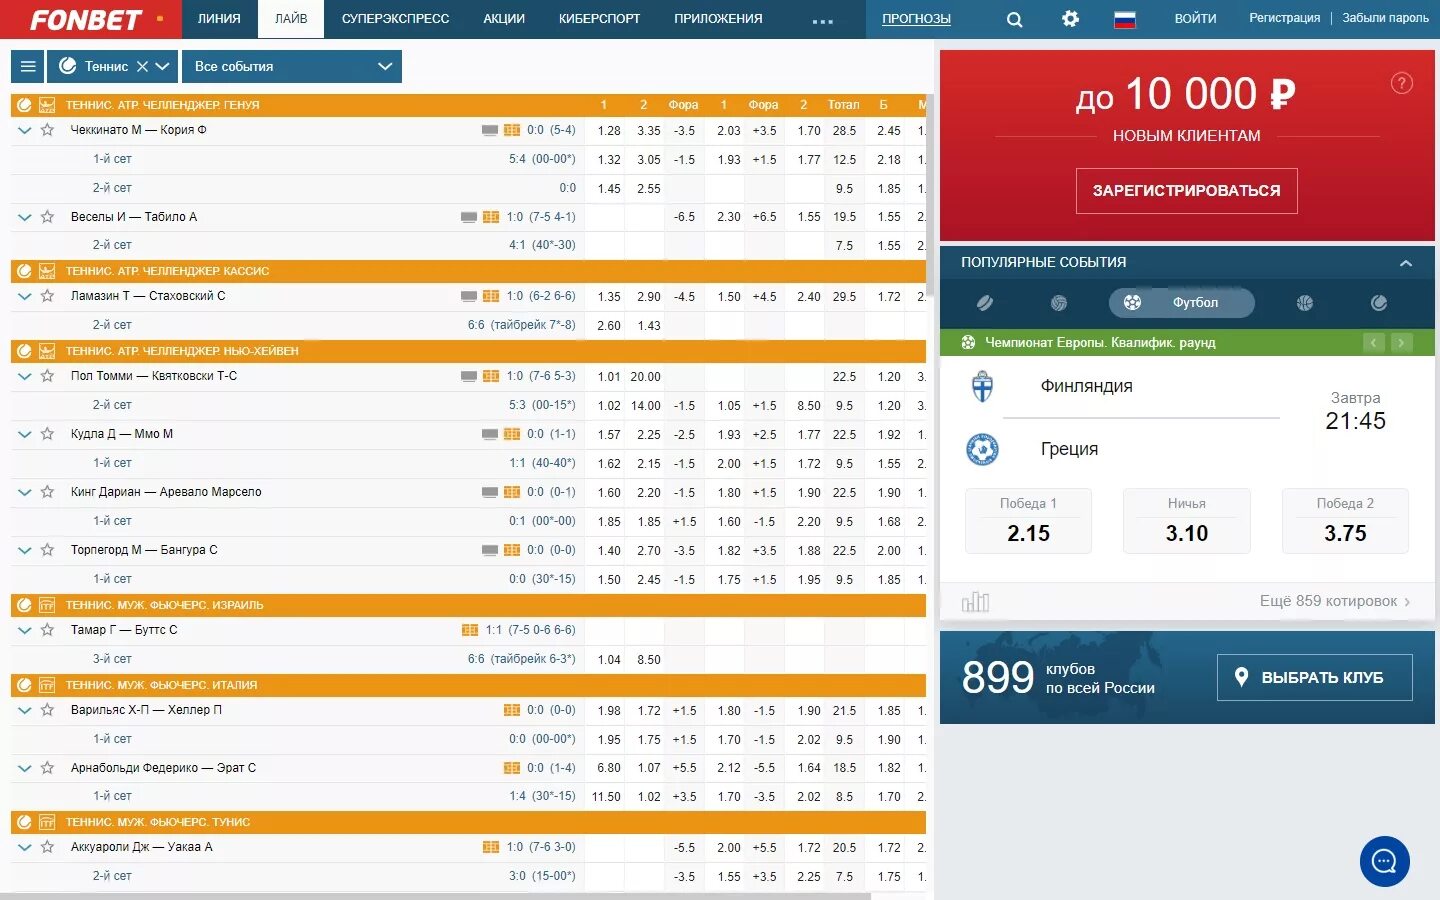Click ВОЙТИ login button
The height and width of the screenshot is (900, 1440).
[x=1195, y=19]
